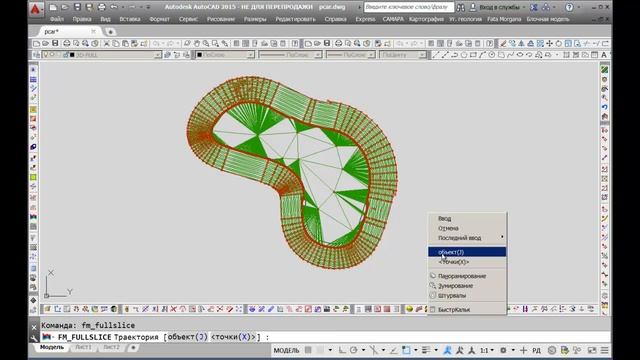
Task: Select the Move tool cross-arrows icon
Action: point(549,43)
